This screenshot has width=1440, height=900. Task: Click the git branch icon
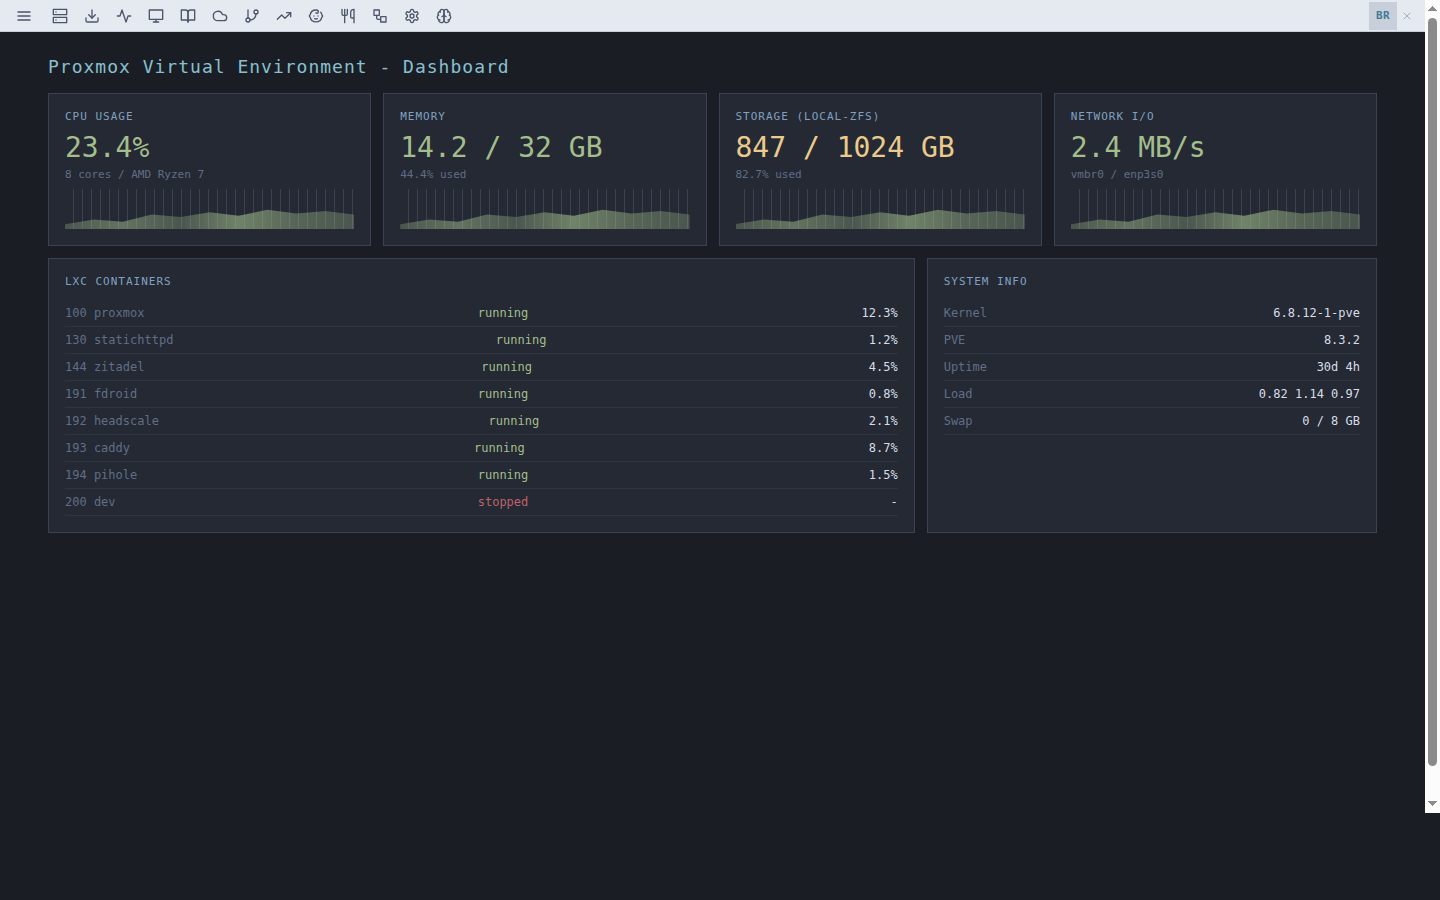point(252,16)
